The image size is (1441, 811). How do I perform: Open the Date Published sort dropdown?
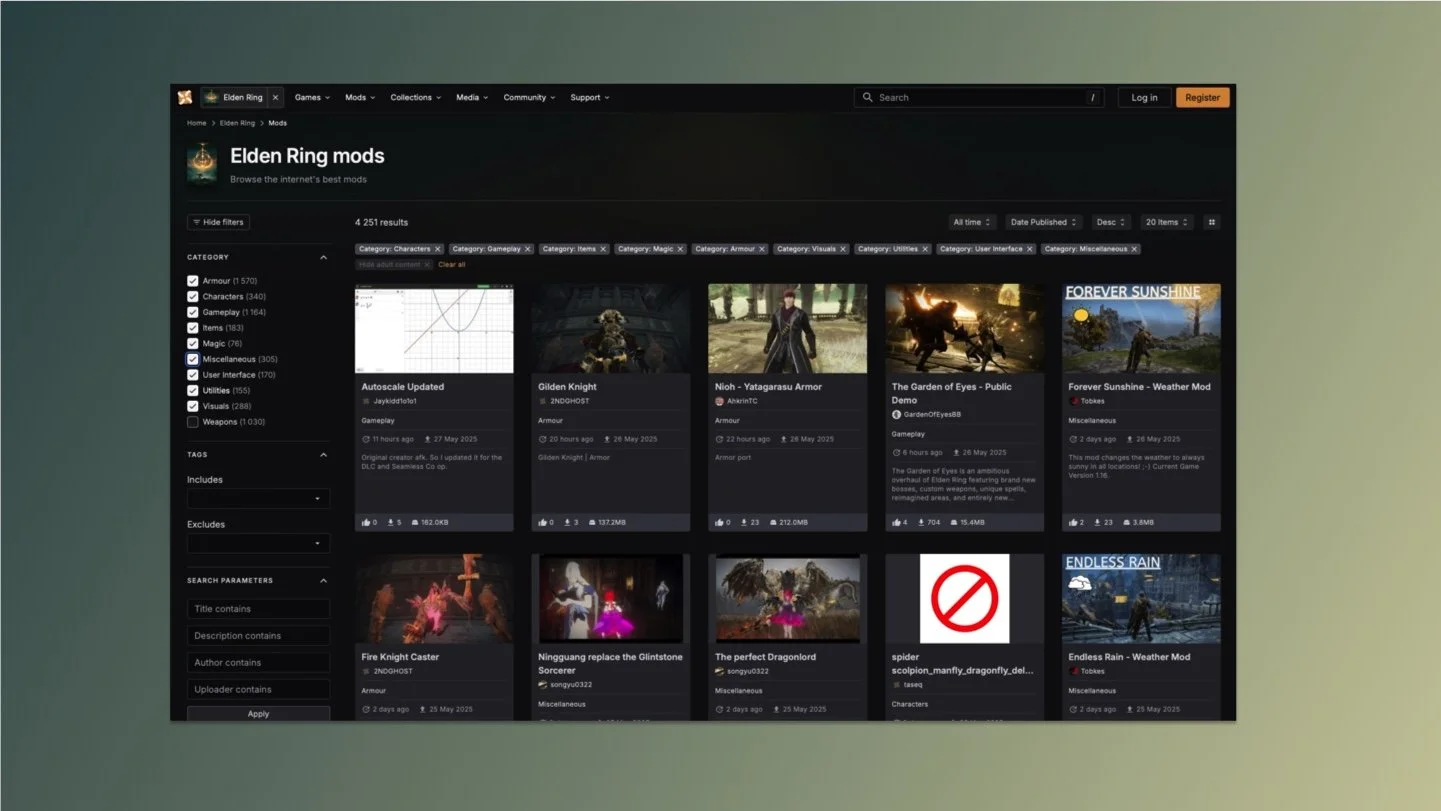click(1044, 222)
